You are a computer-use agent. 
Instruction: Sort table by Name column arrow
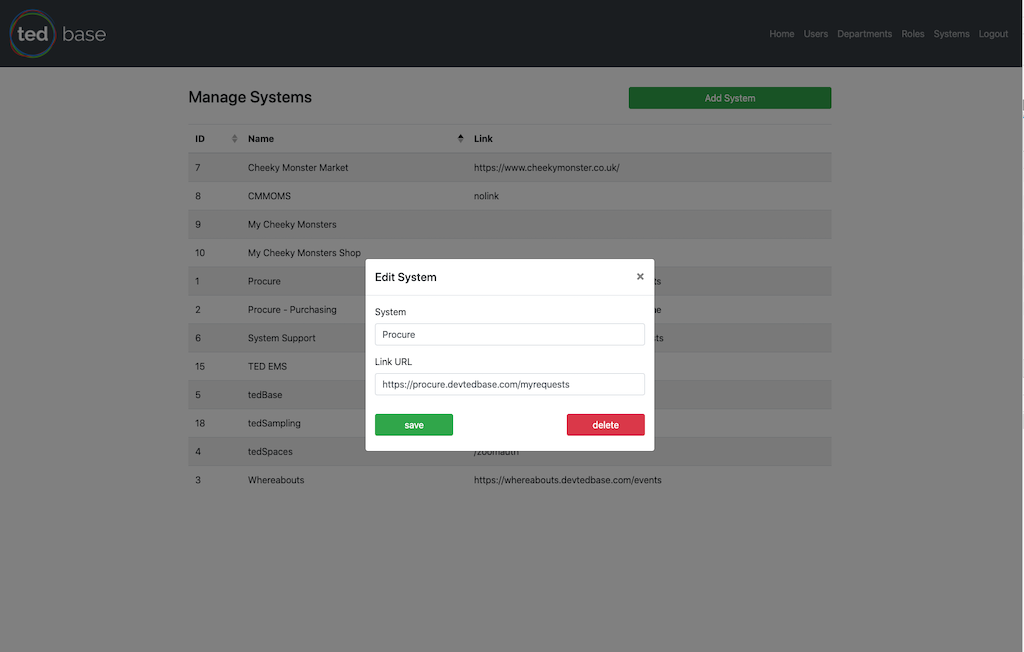[x=460, y=138]
